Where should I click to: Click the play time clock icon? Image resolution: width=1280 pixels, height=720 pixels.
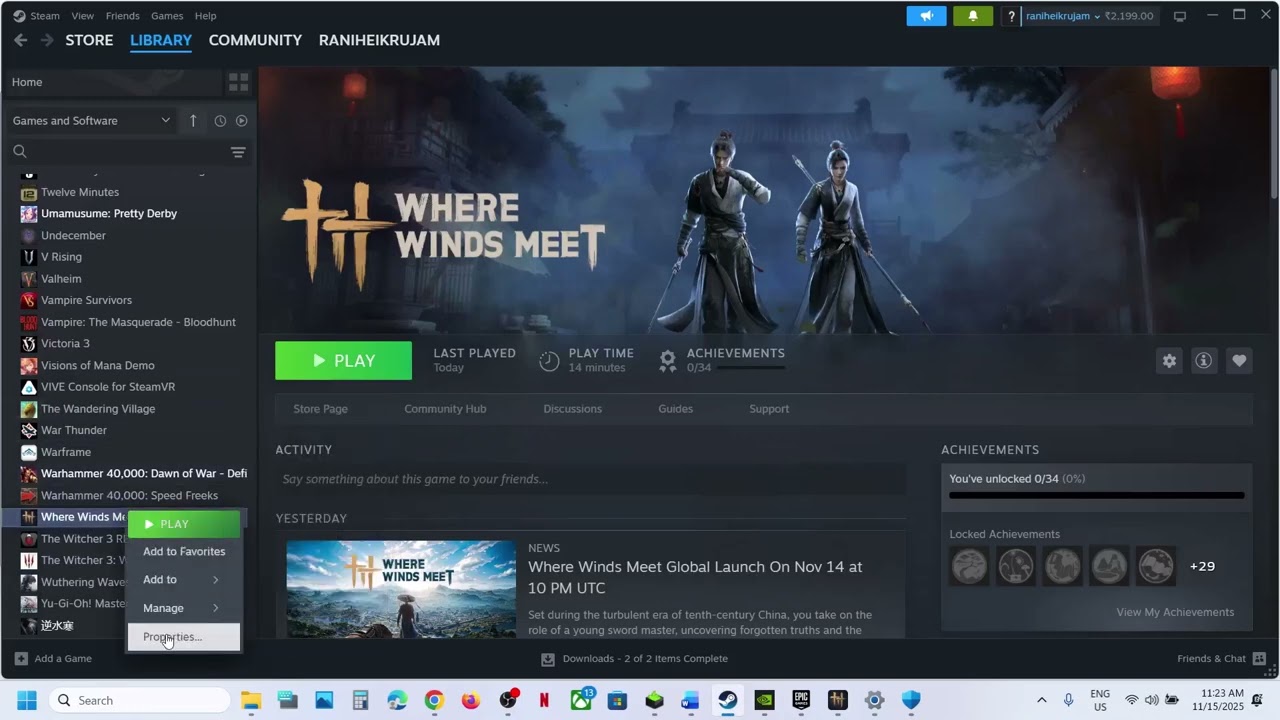tap(549, 361)
